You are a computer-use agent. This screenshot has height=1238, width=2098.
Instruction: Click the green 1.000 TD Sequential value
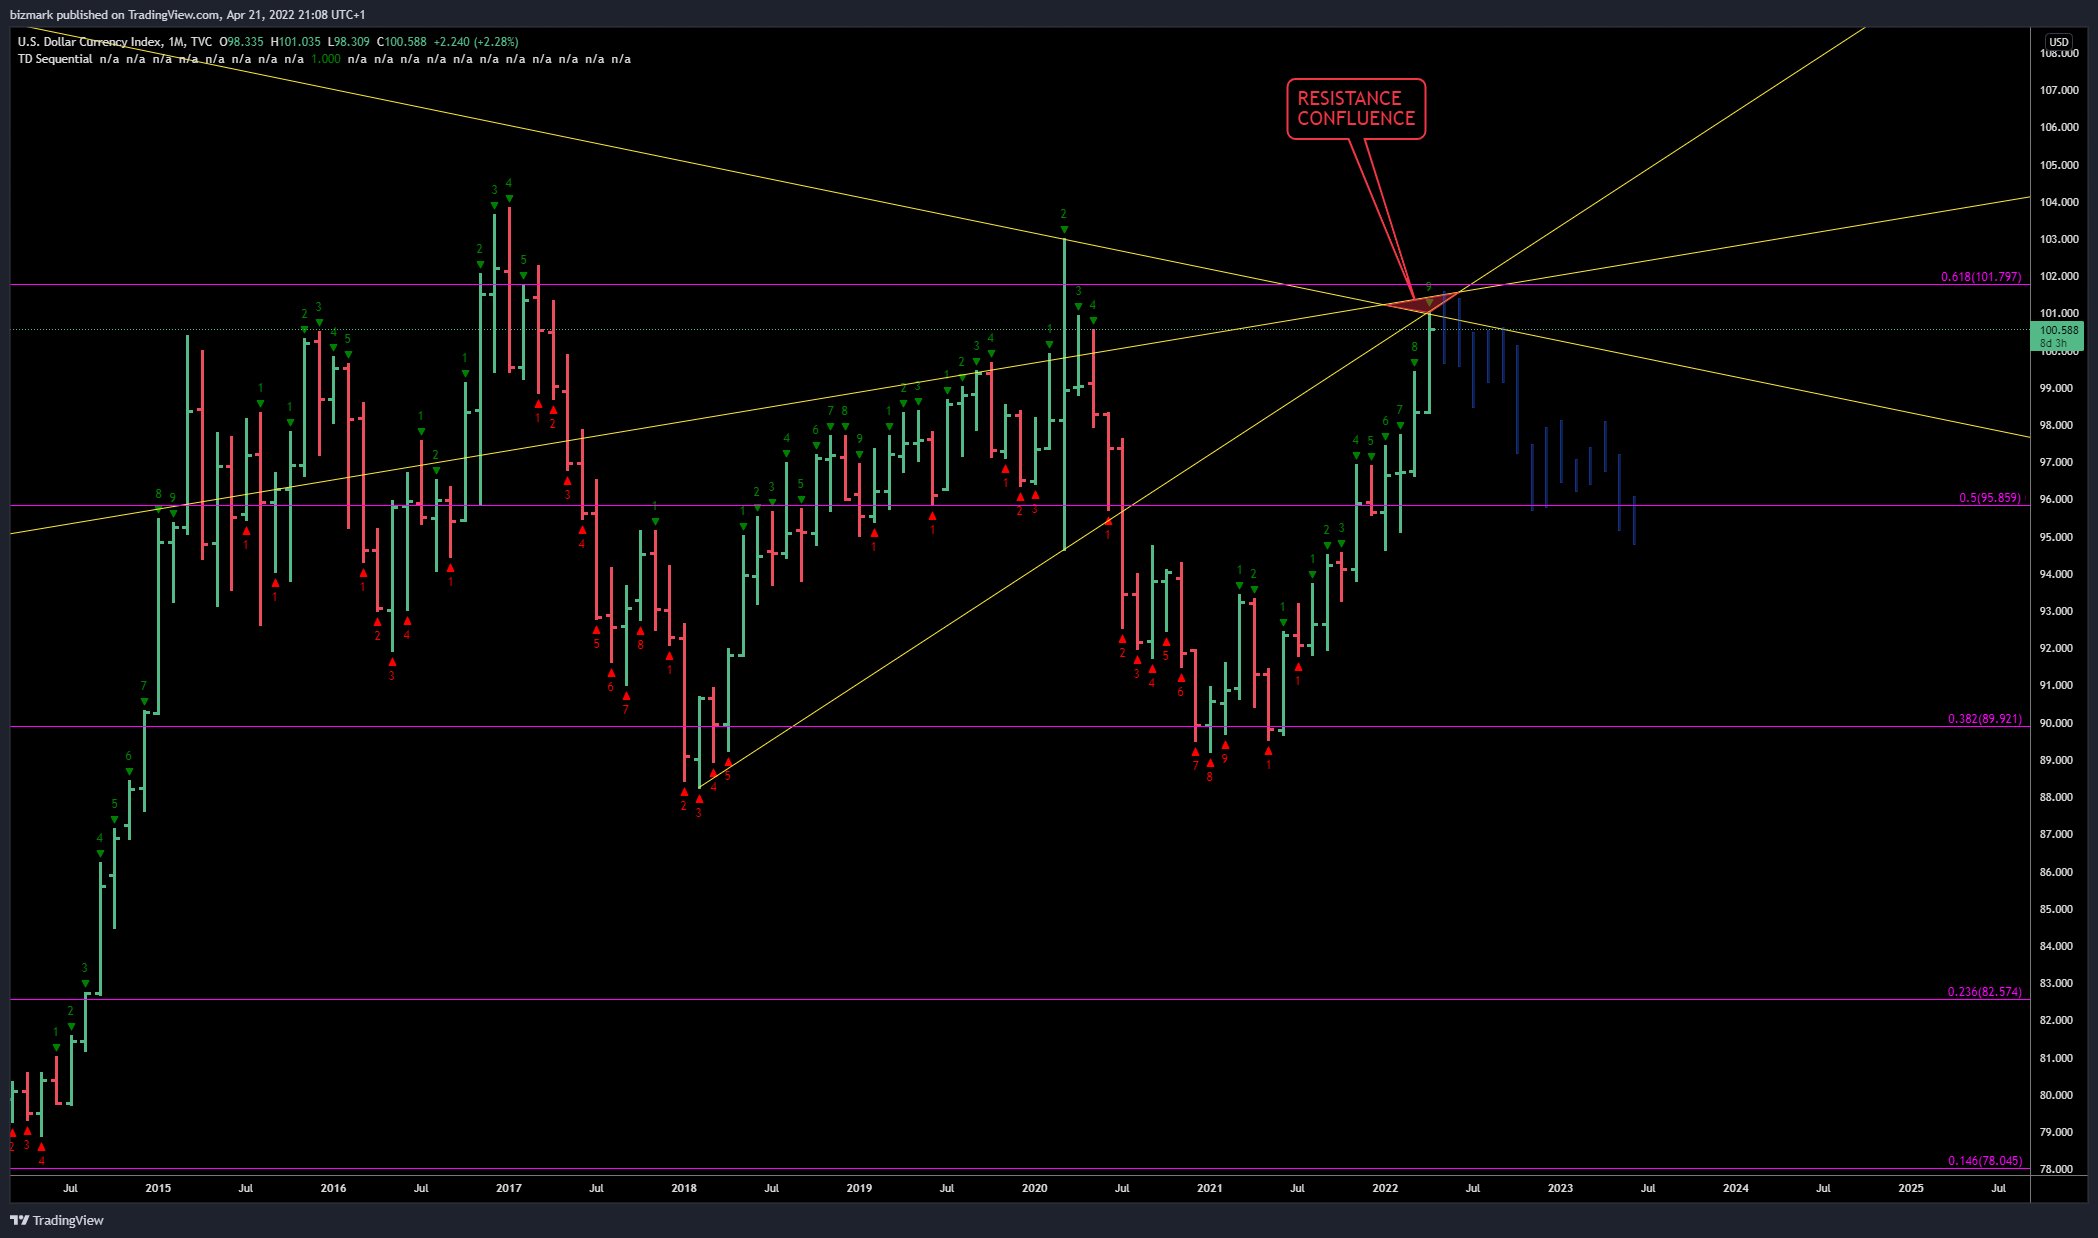pyautogui.click(x=326, y=59)
